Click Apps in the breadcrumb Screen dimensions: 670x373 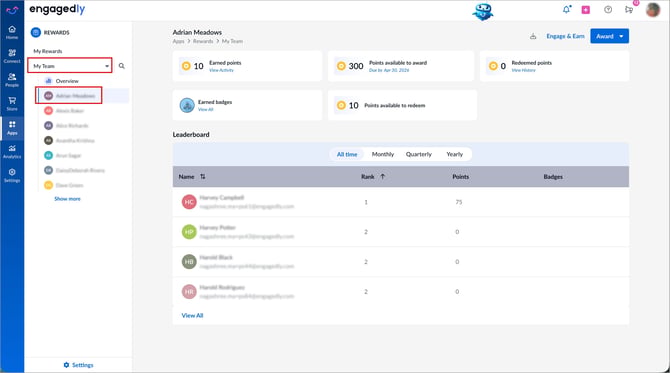178,41
